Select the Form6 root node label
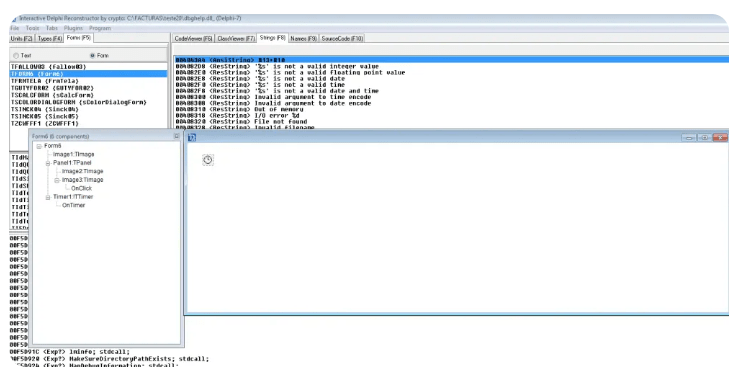This screenshot has width=742, height=386. pos(53,146)
